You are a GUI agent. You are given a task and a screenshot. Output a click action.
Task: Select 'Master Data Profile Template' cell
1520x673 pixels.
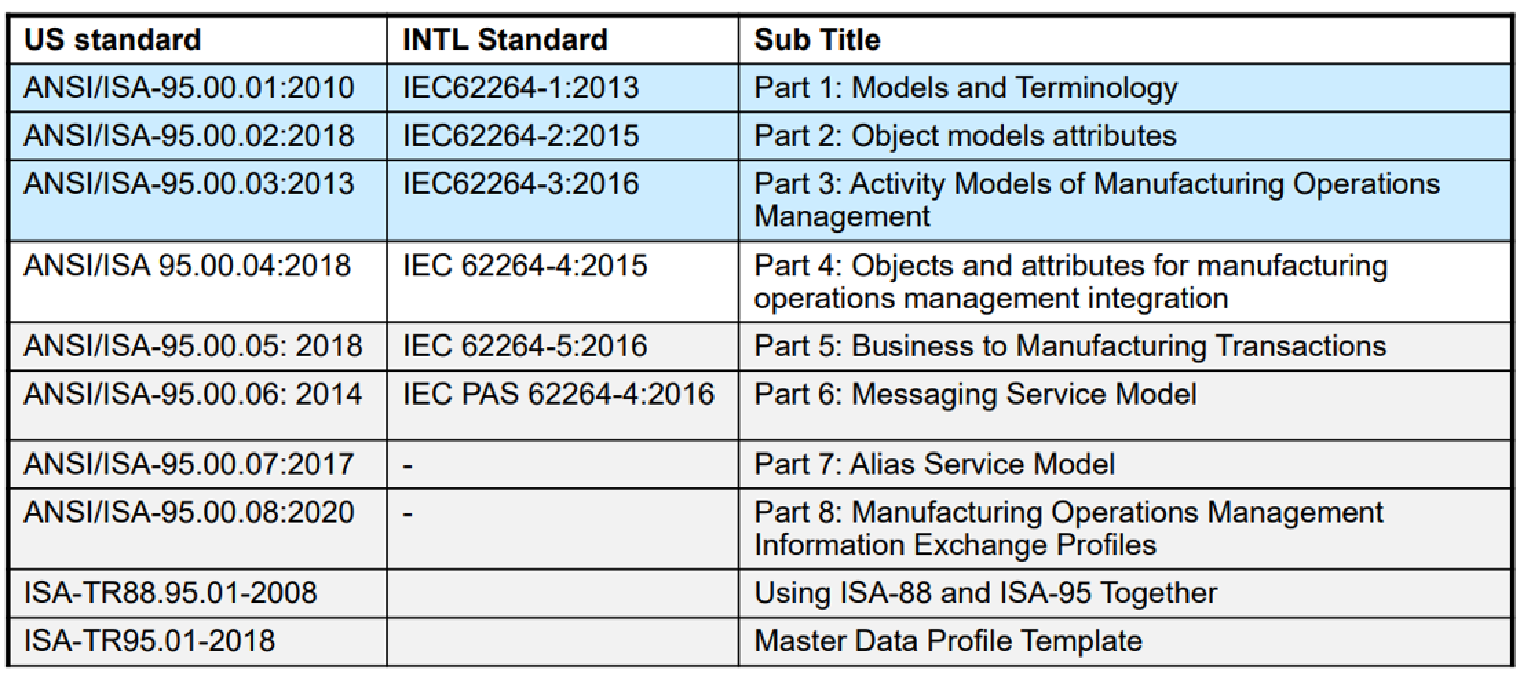(x=1124, y=639)
